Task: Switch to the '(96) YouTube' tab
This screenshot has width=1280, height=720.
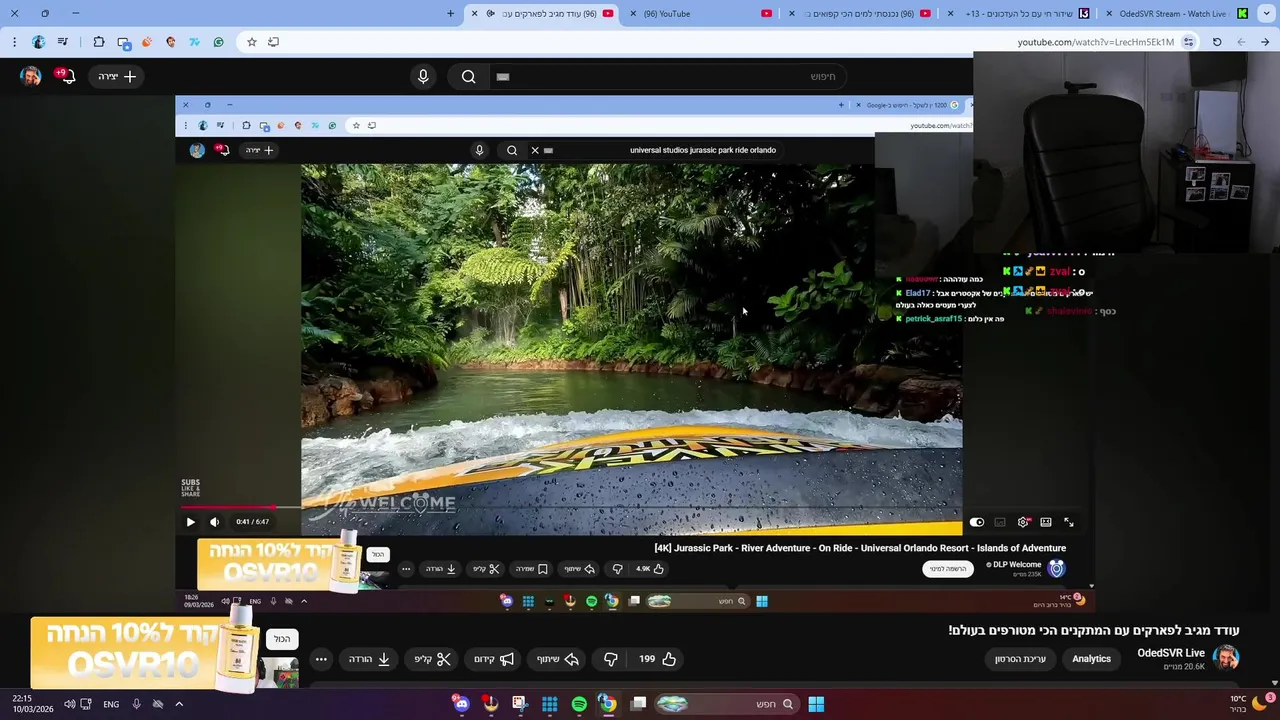Action: click(x=700, y=14)
